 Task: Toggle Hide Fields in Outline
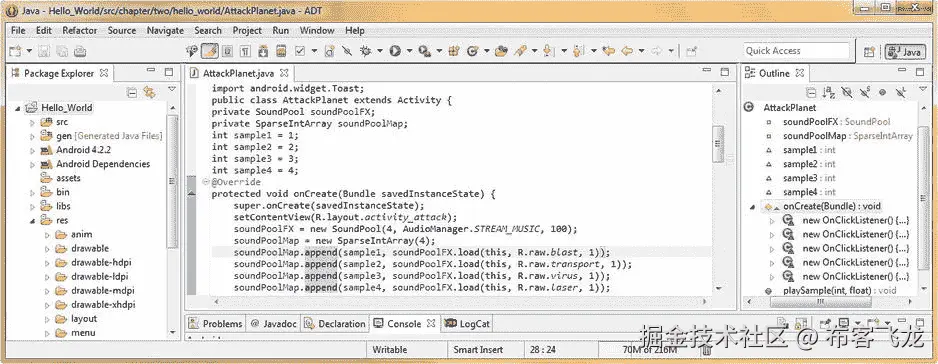(846, 92)
